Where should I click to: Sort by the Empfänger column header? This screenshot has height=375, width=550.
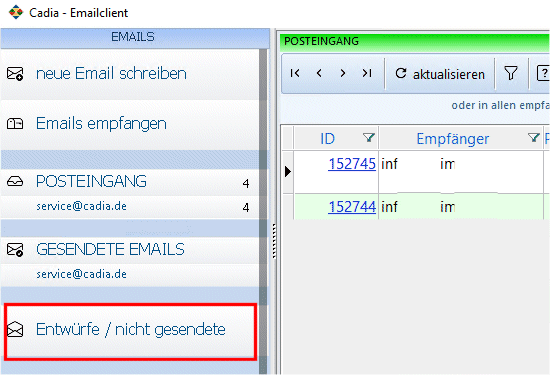(452, 139)
